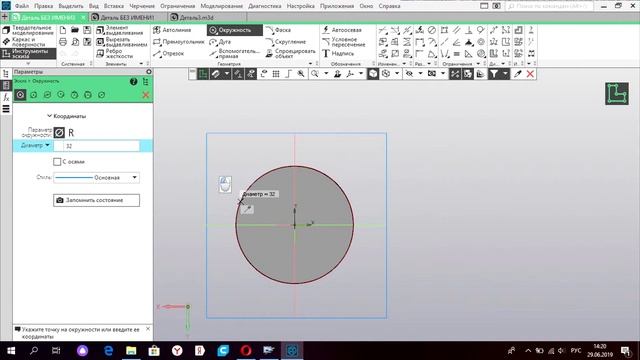This screenshot has height=360, width=640.
Task: Create a new document icon
Action: pos(63,30)
